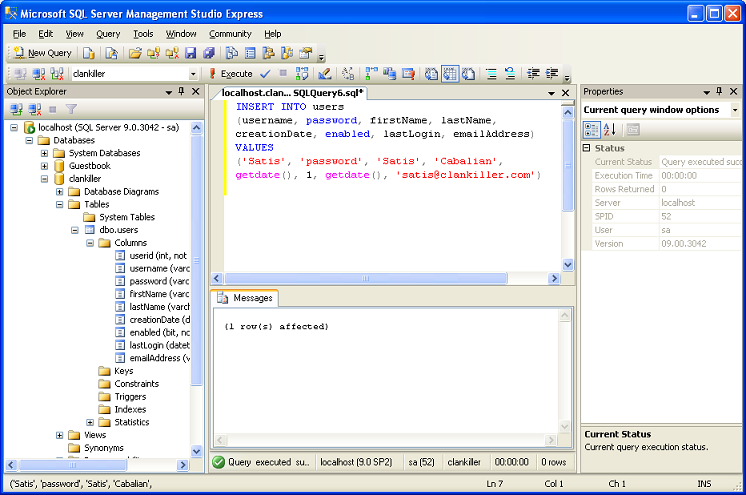
Task: Comment out the selected lines icon
Action: (491, 74)
